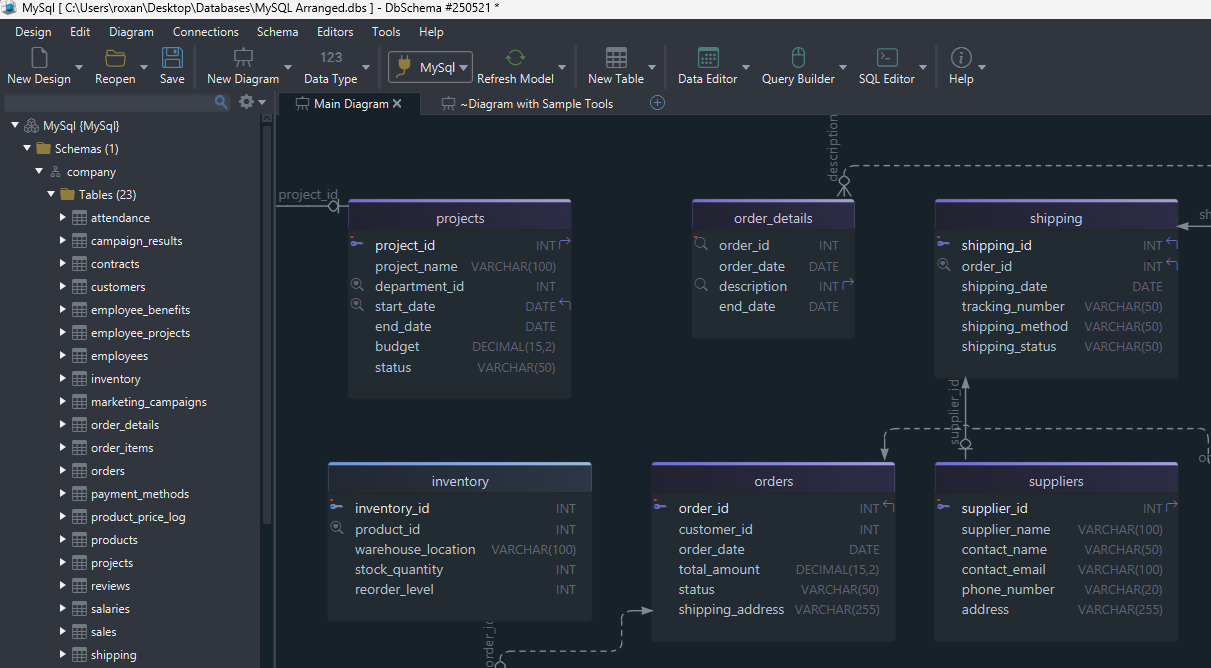The height and width of the screenshot is (668, 1211).
Task: Open the Reopen dropdown arrow
Action: pos(145,68)
